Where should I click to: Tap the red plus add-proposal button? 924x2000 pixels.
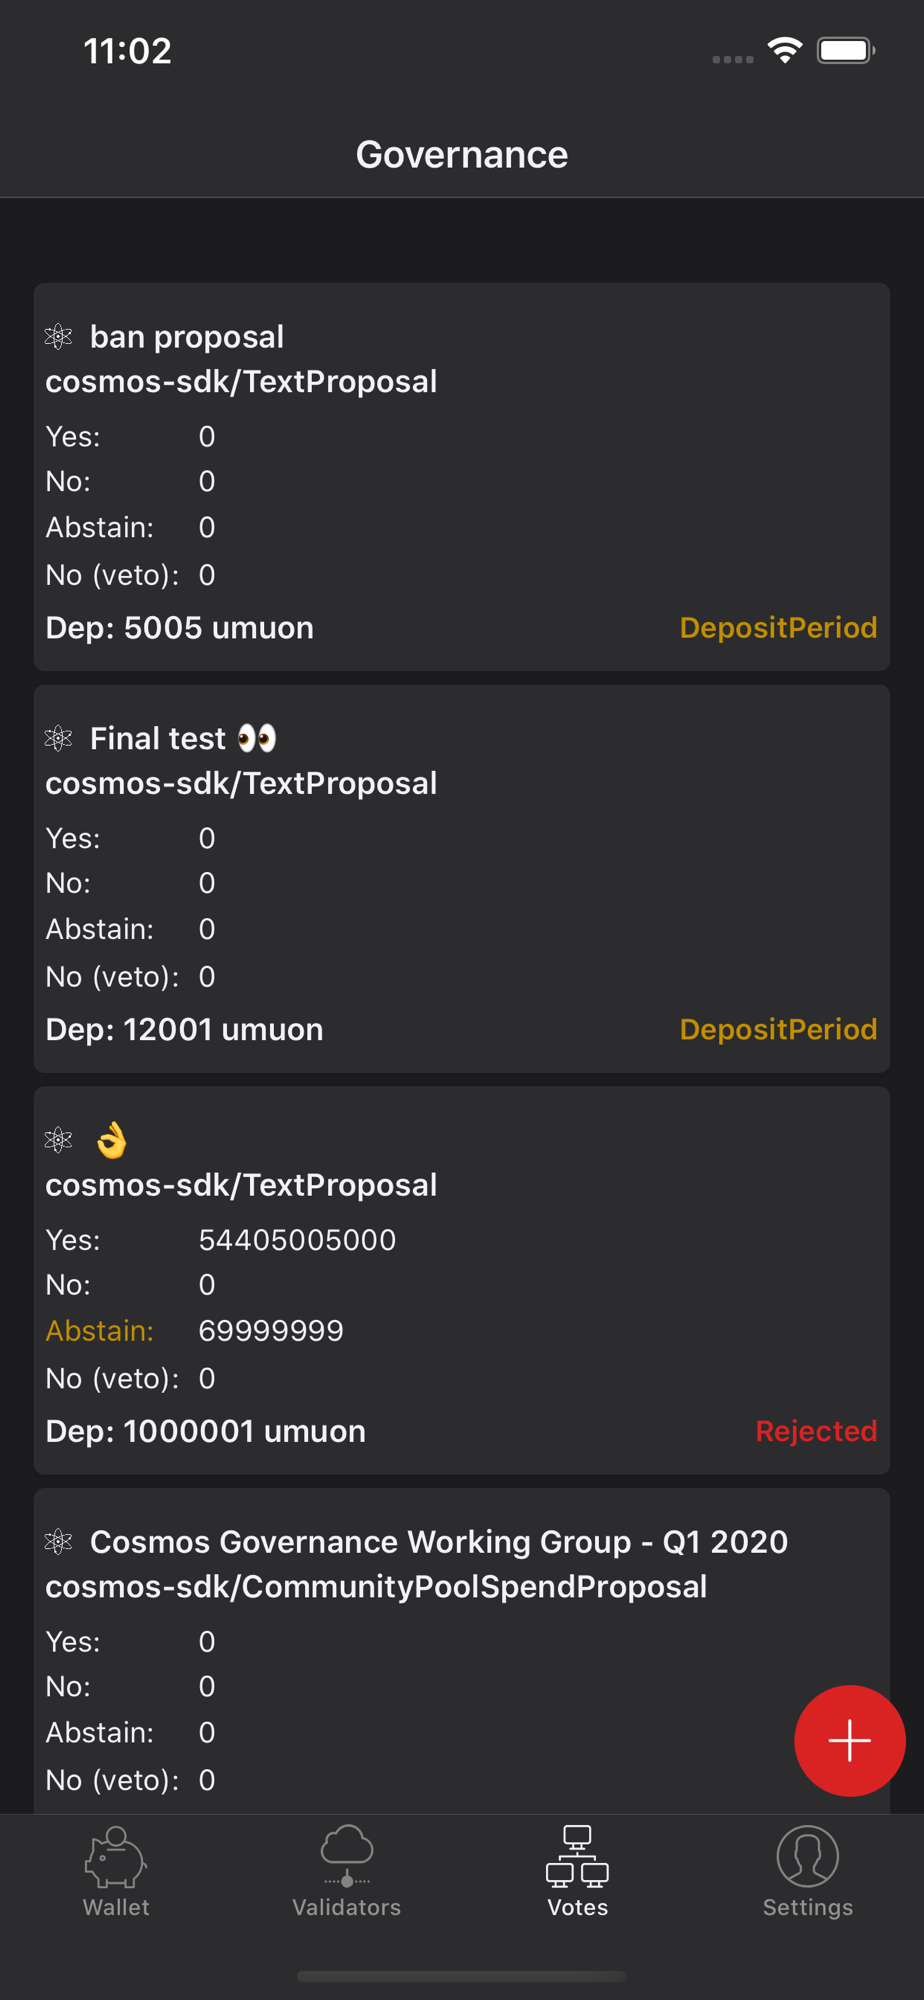click(x=850, y=1741)
